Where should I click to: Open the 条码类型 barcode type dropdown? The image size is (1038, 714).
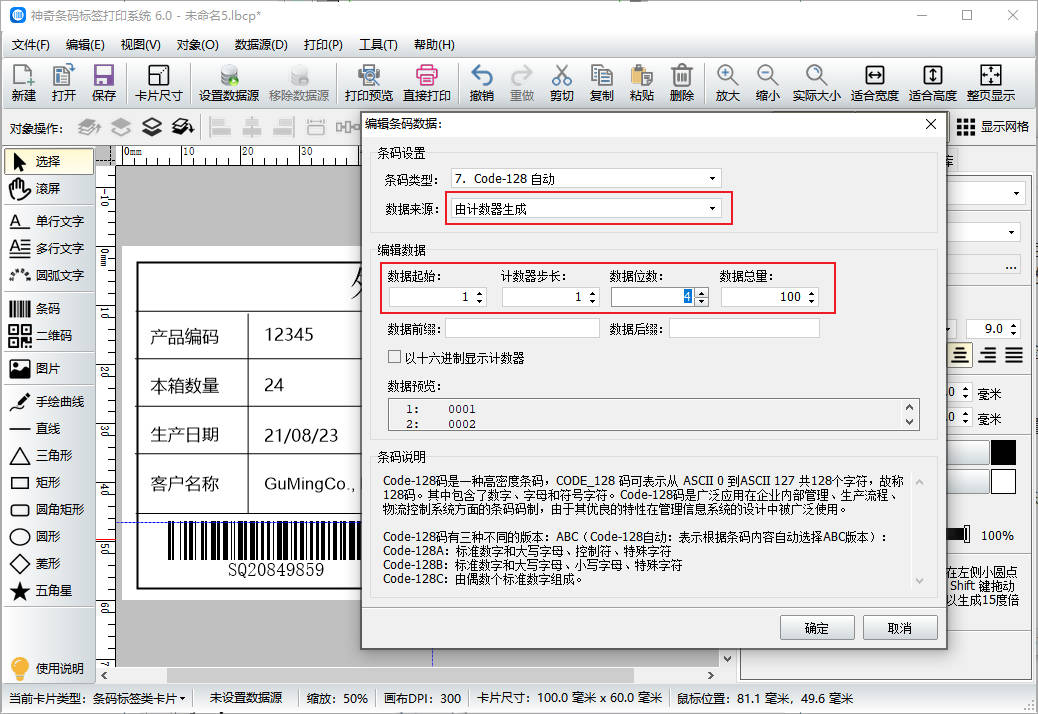pos(712,177)
